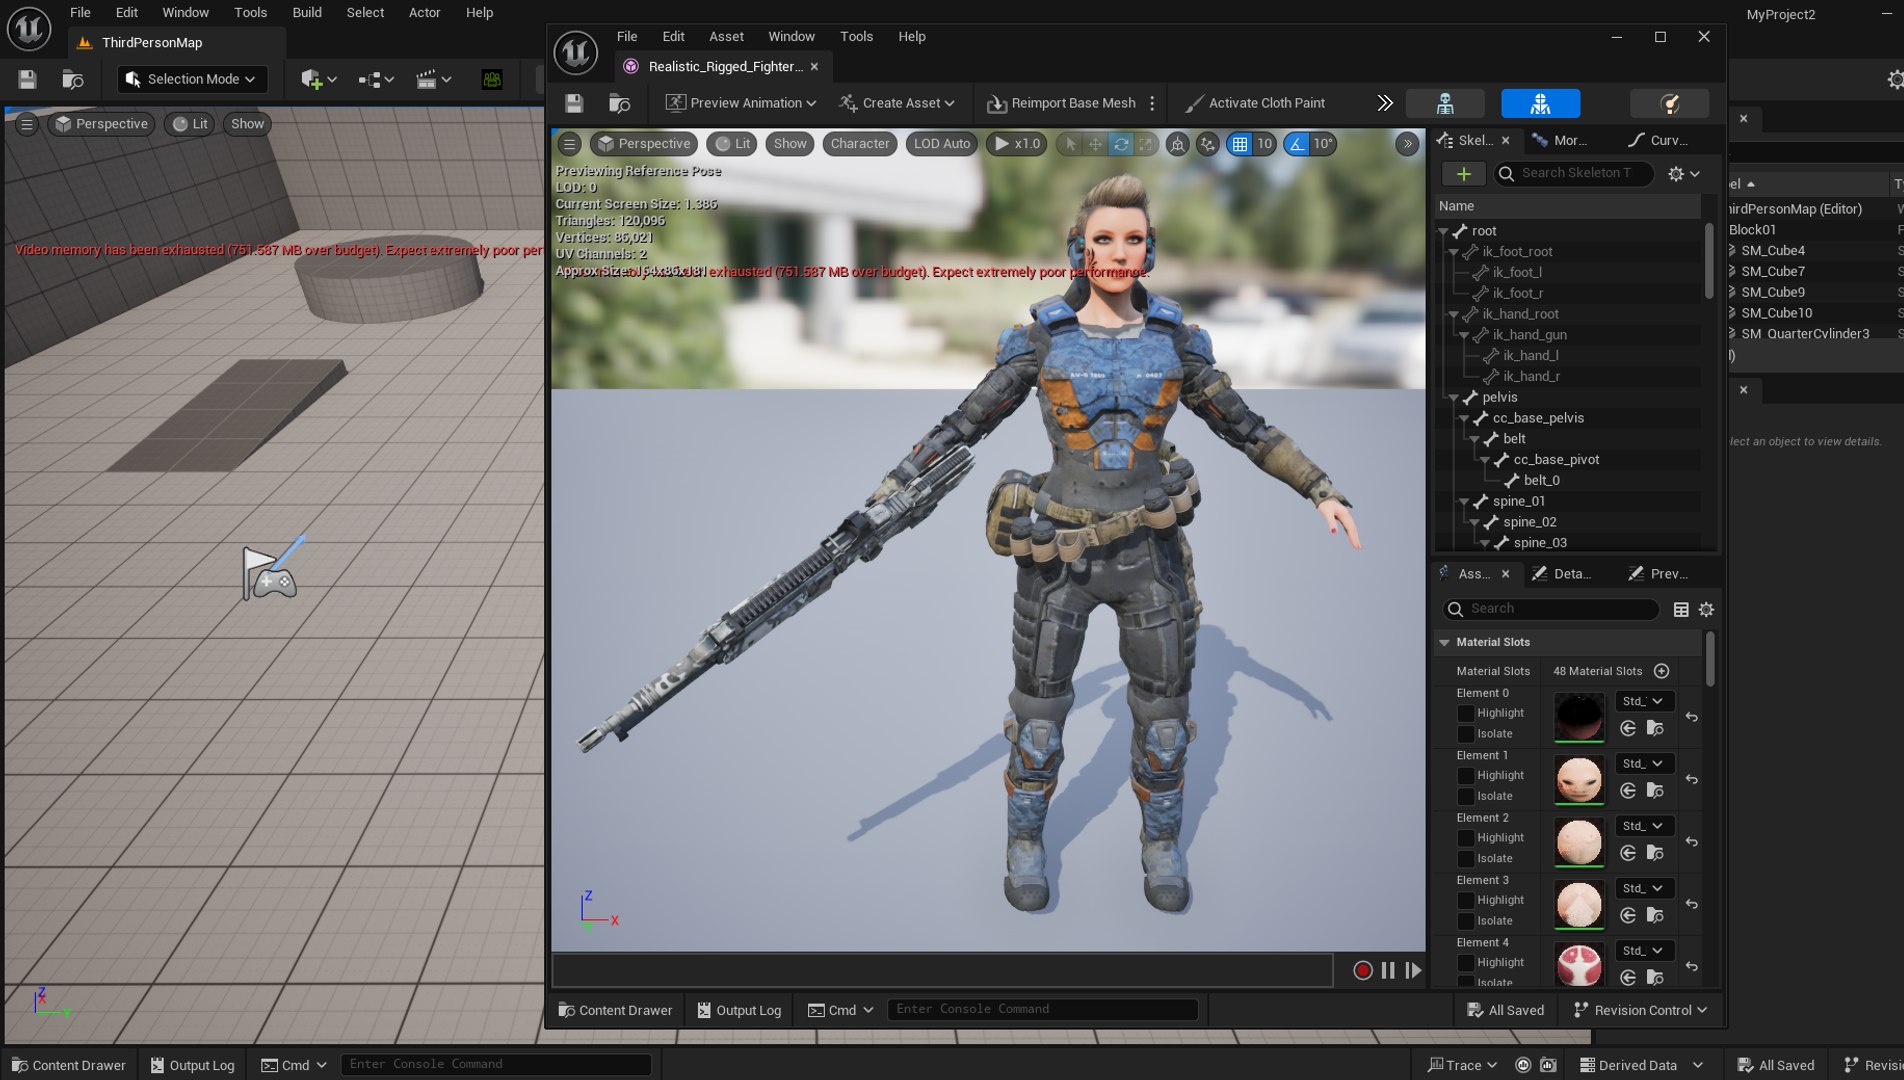Enable Isolate for Element 2
Image resolution: width=1904 pixels, height=1080 pixels.
click(x=1465, y=859)
